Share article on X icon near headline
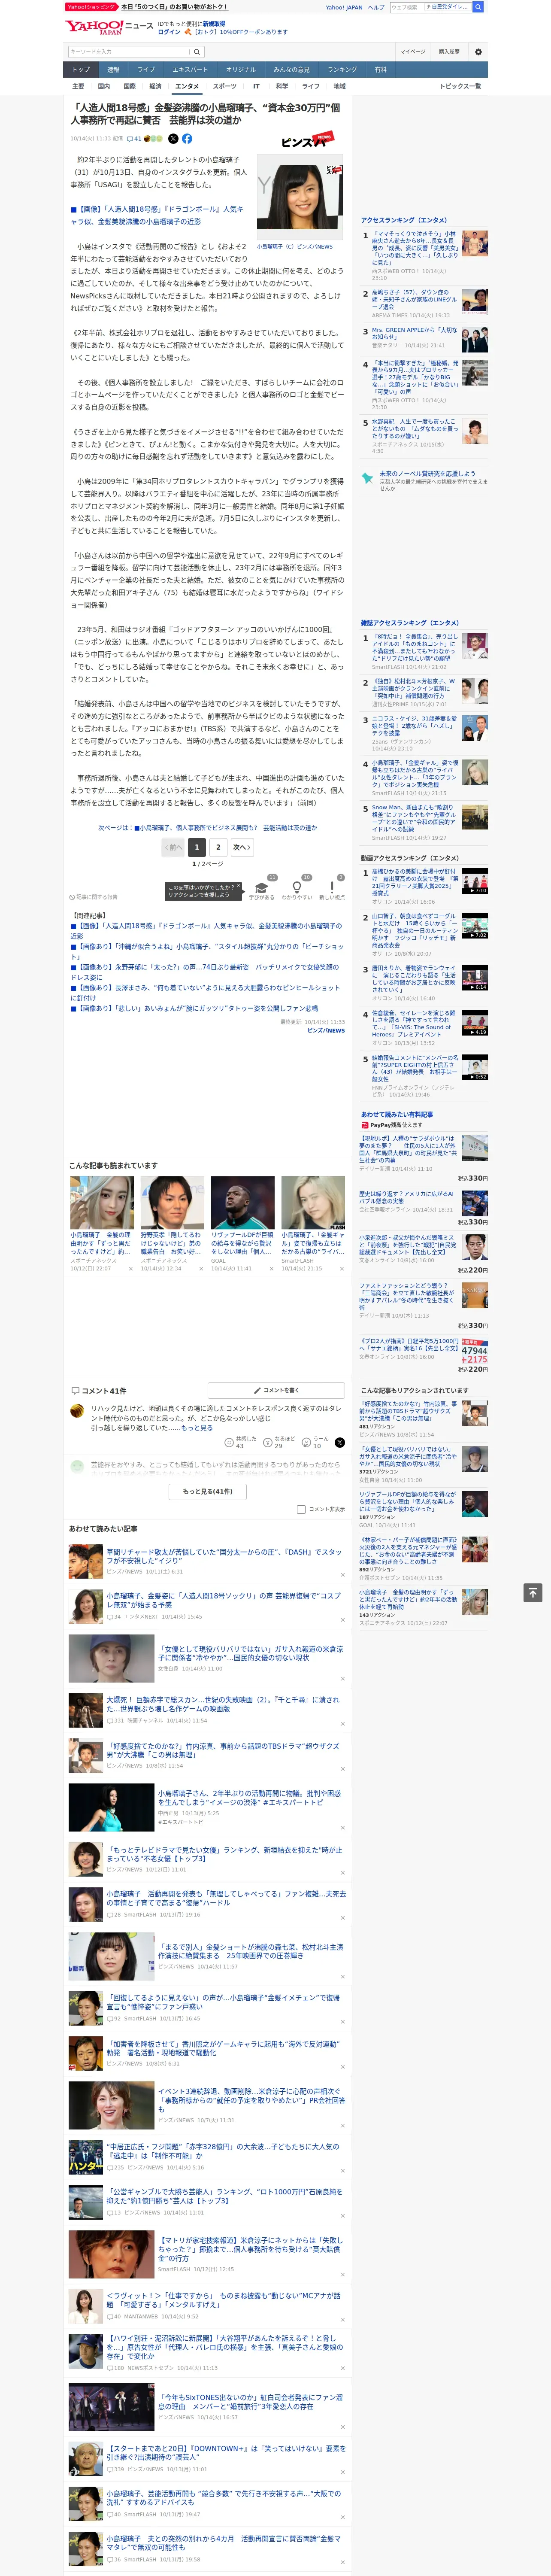This screenshot has width=551, height=2576. coord(173,139)
